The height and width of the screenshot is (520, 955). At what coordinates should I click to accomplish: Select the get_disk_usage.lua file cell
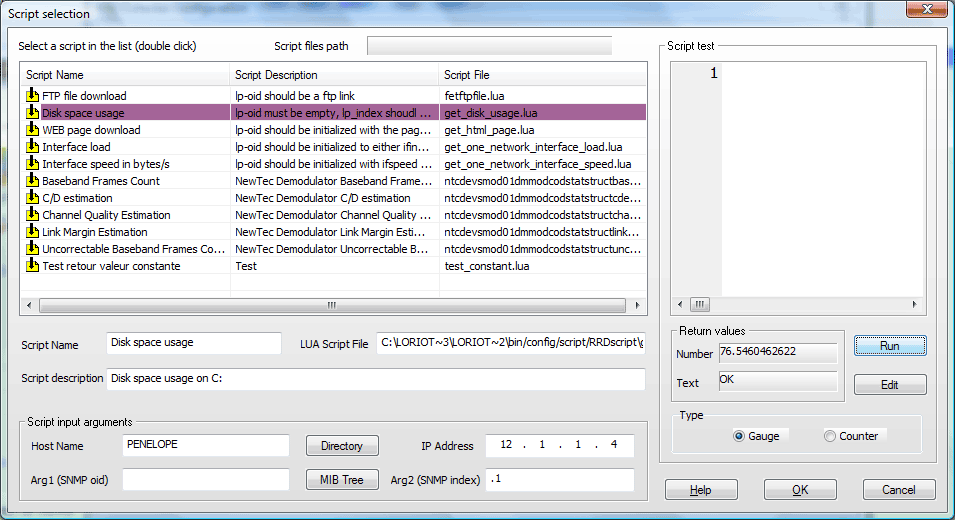491,113
